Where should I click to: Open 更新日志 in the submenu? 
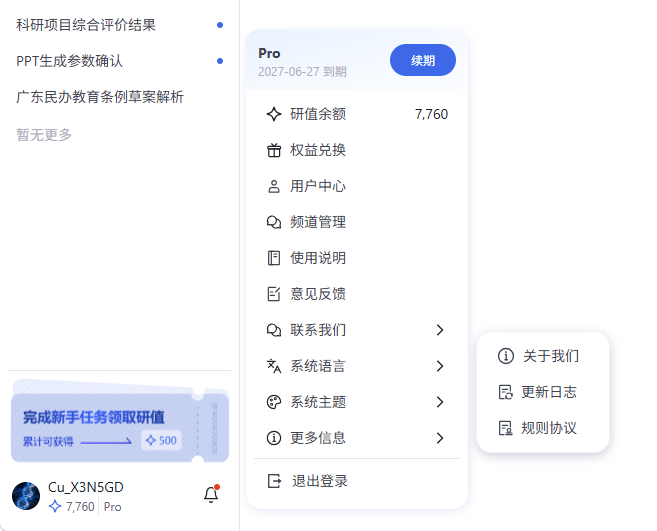[x=543, y=392]
